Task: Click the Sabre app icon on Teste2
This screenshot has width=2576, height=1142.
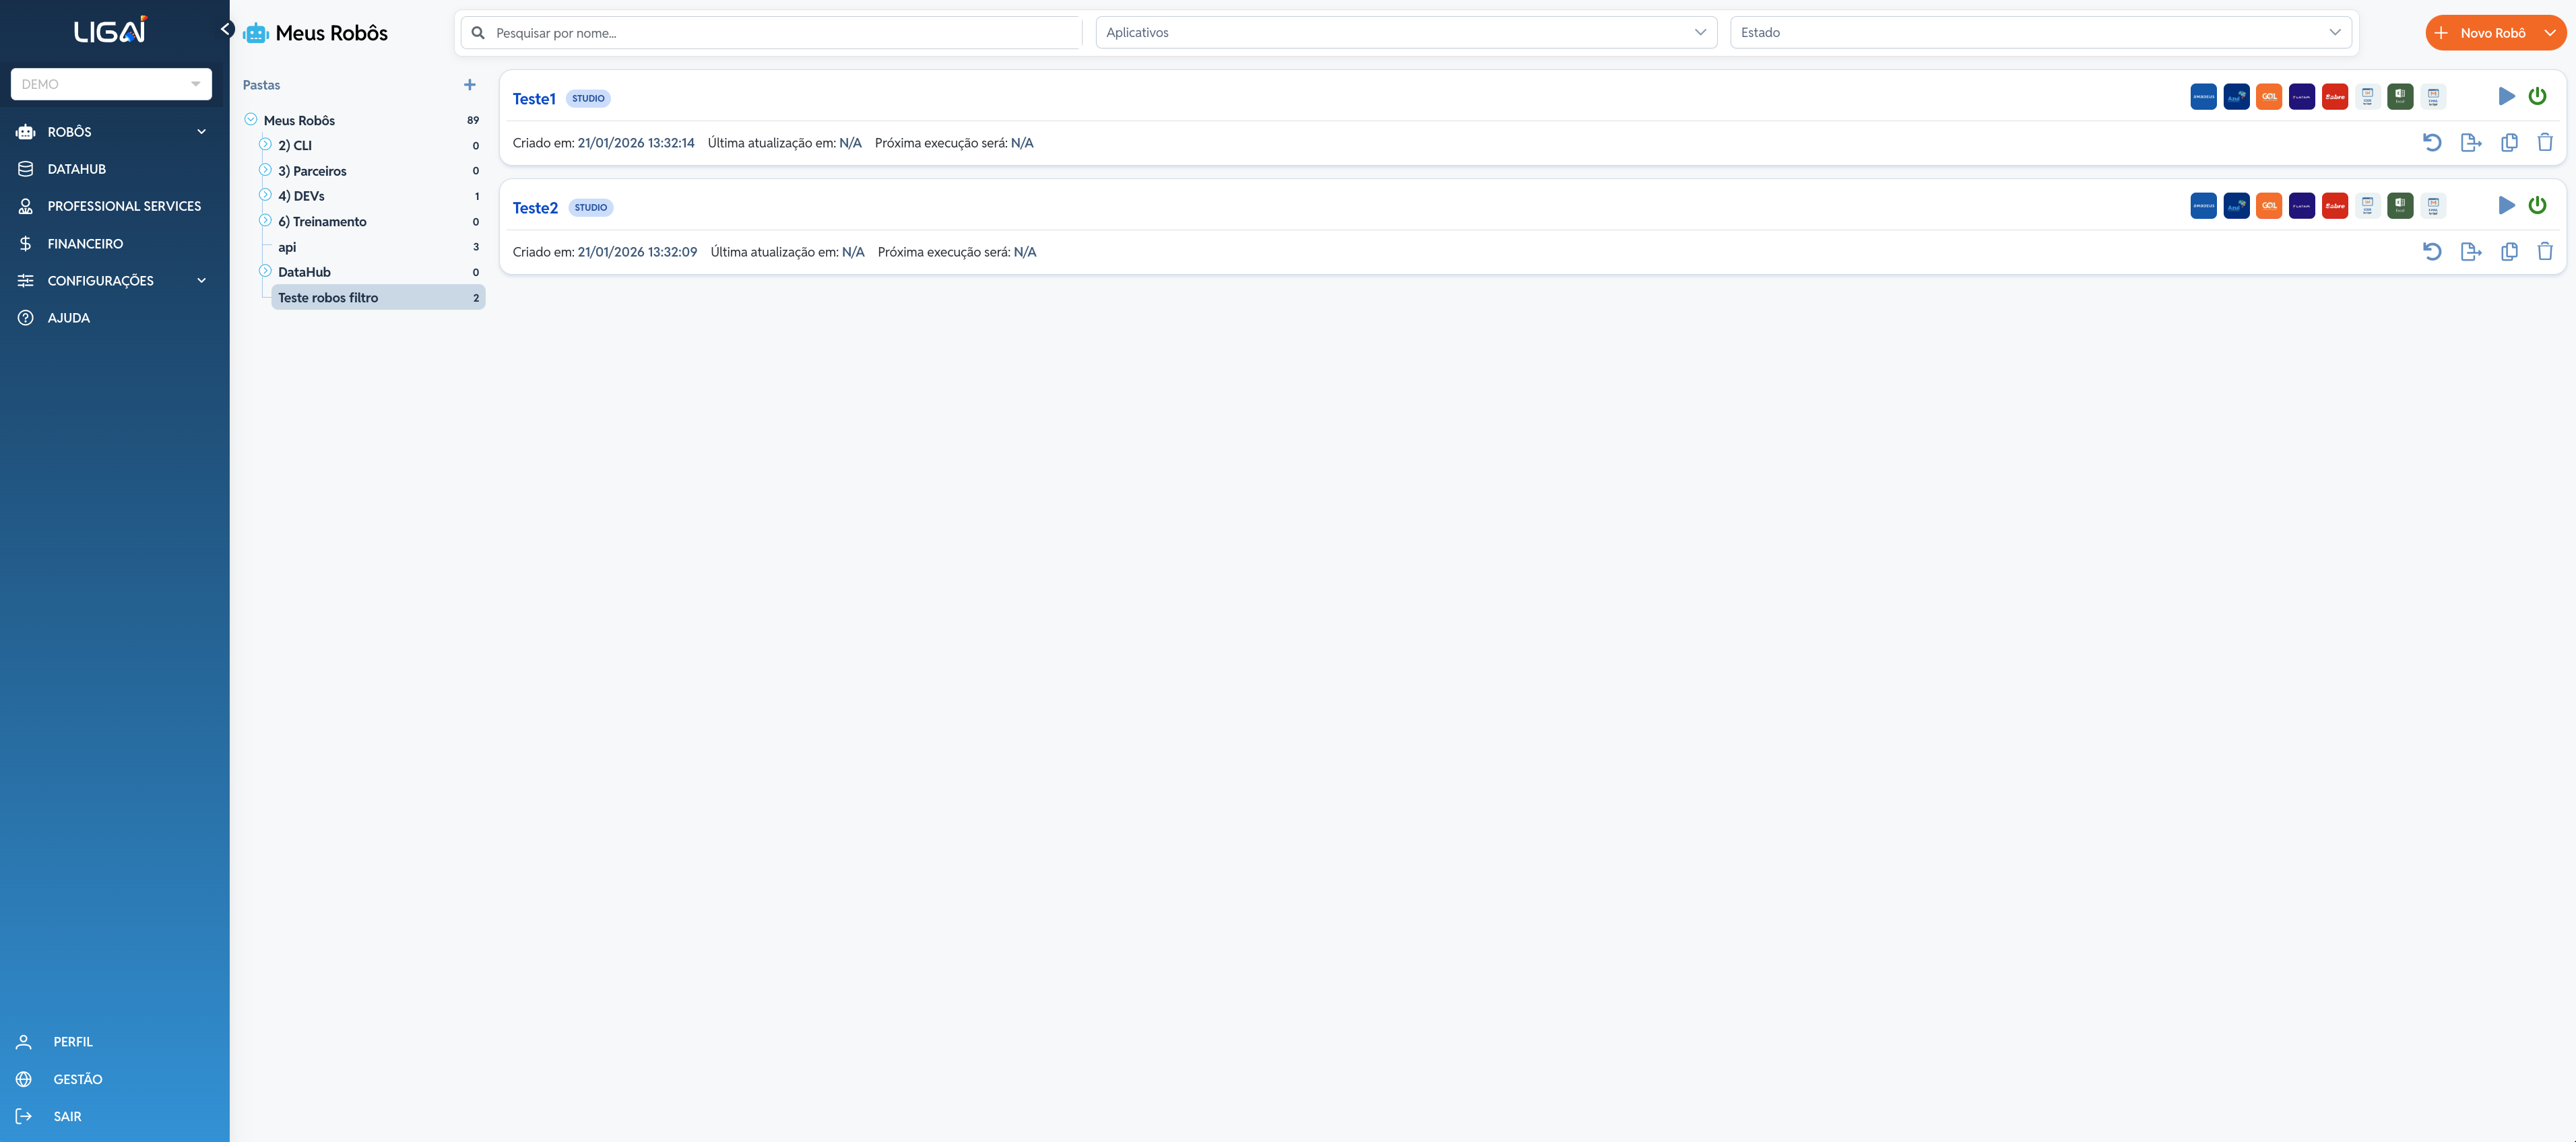Action: pos(2334,205)
